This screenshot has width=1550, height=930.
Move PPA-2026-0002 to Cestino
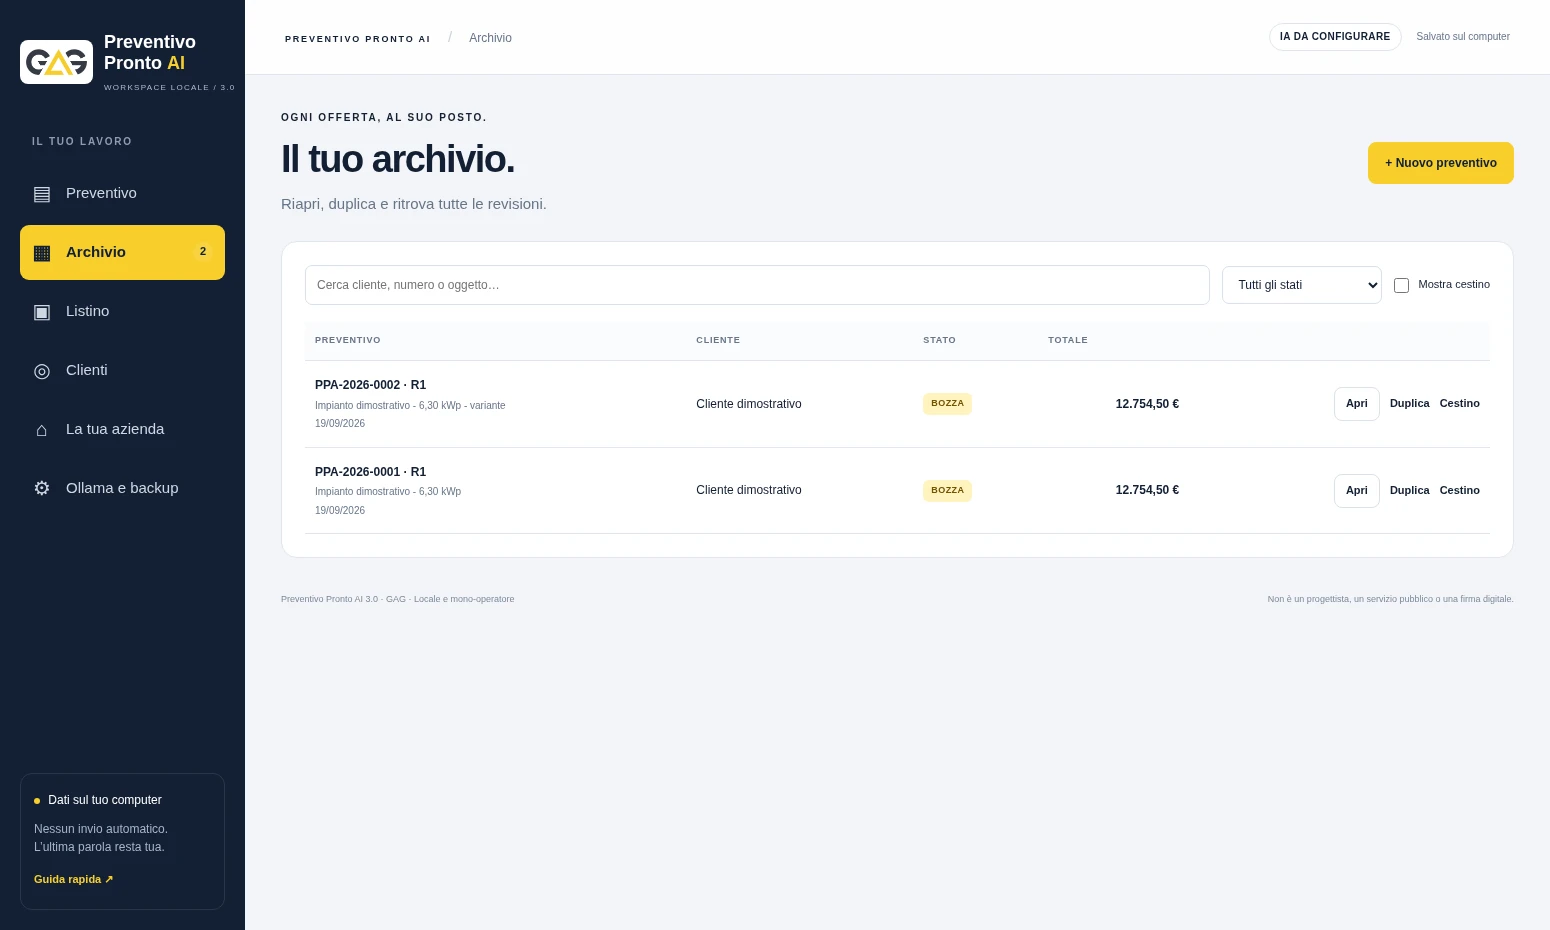click(x=1459, y=404)
